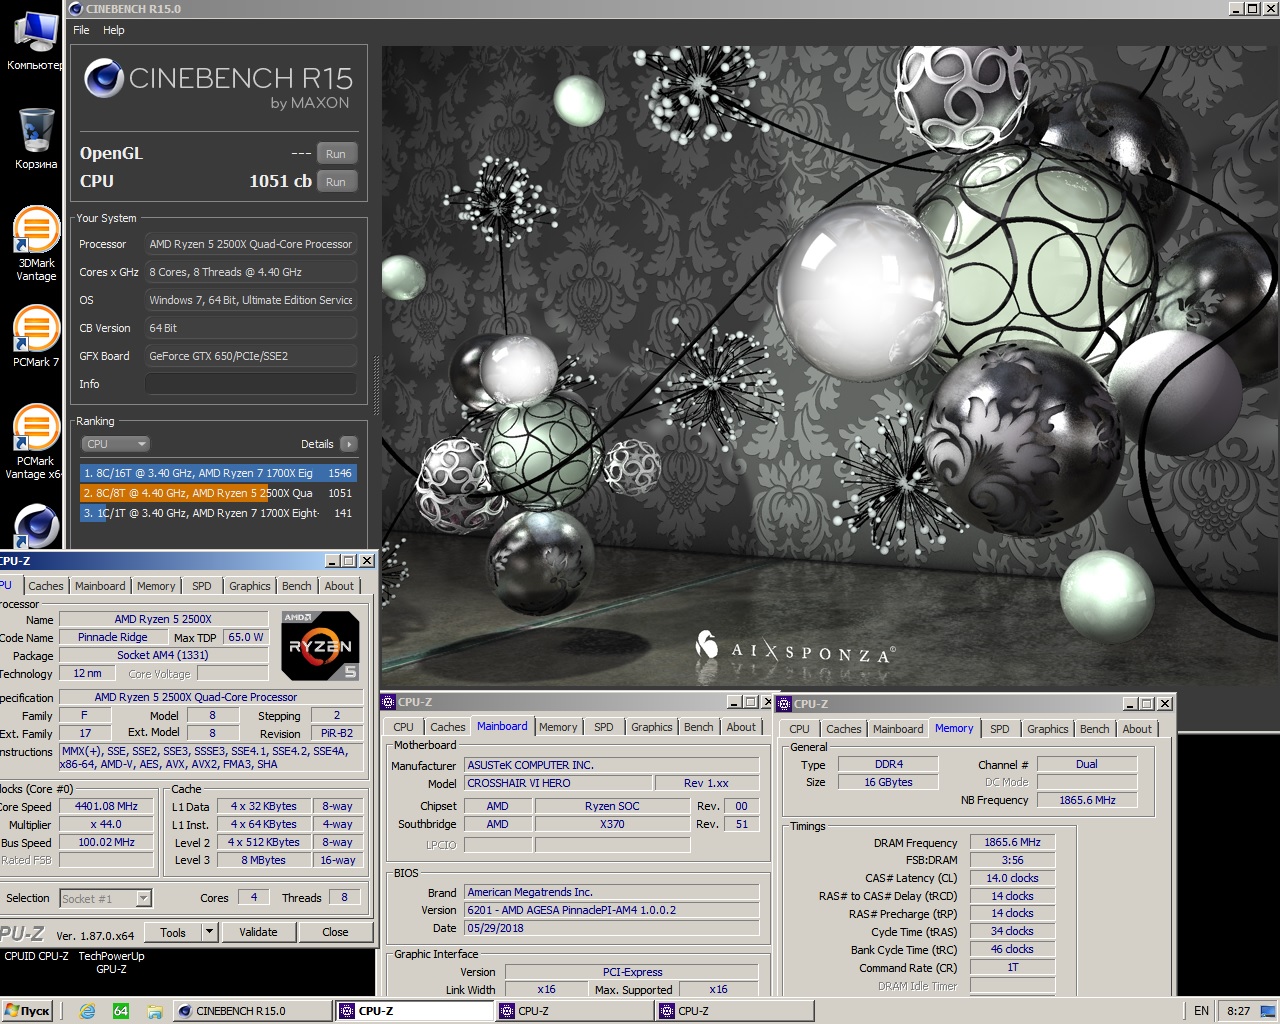Run the OpenGL benchmark

pyautogui.click(x=336, y=154)
